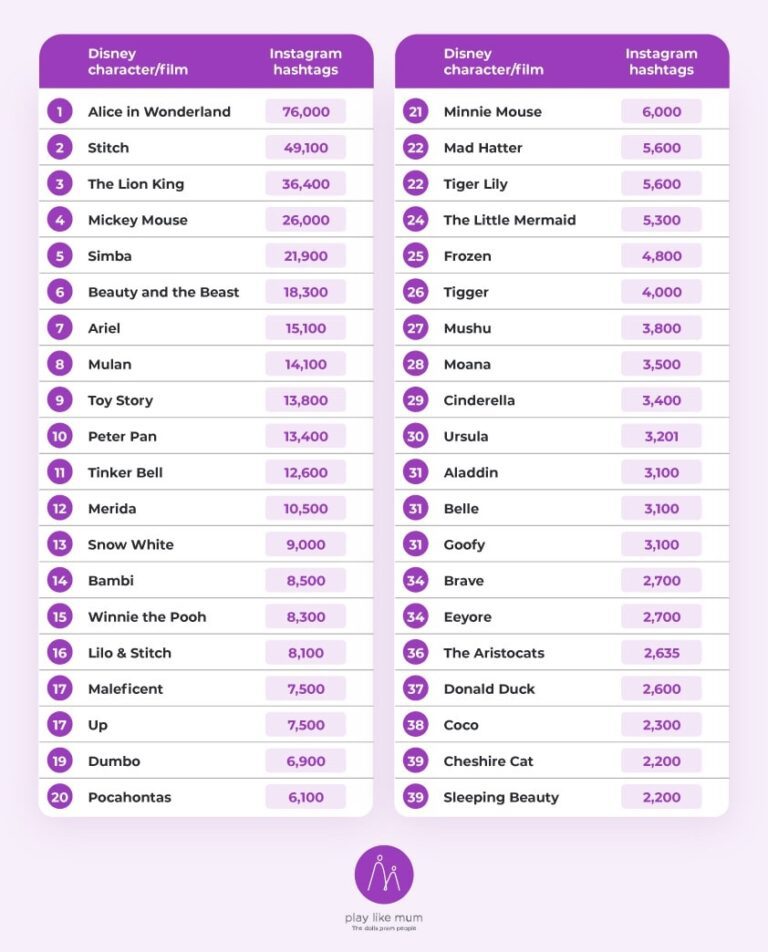Click the rank 21 badge for Minnie Mouse
Screen dimensions: 768x952
(x=416, y=112)
